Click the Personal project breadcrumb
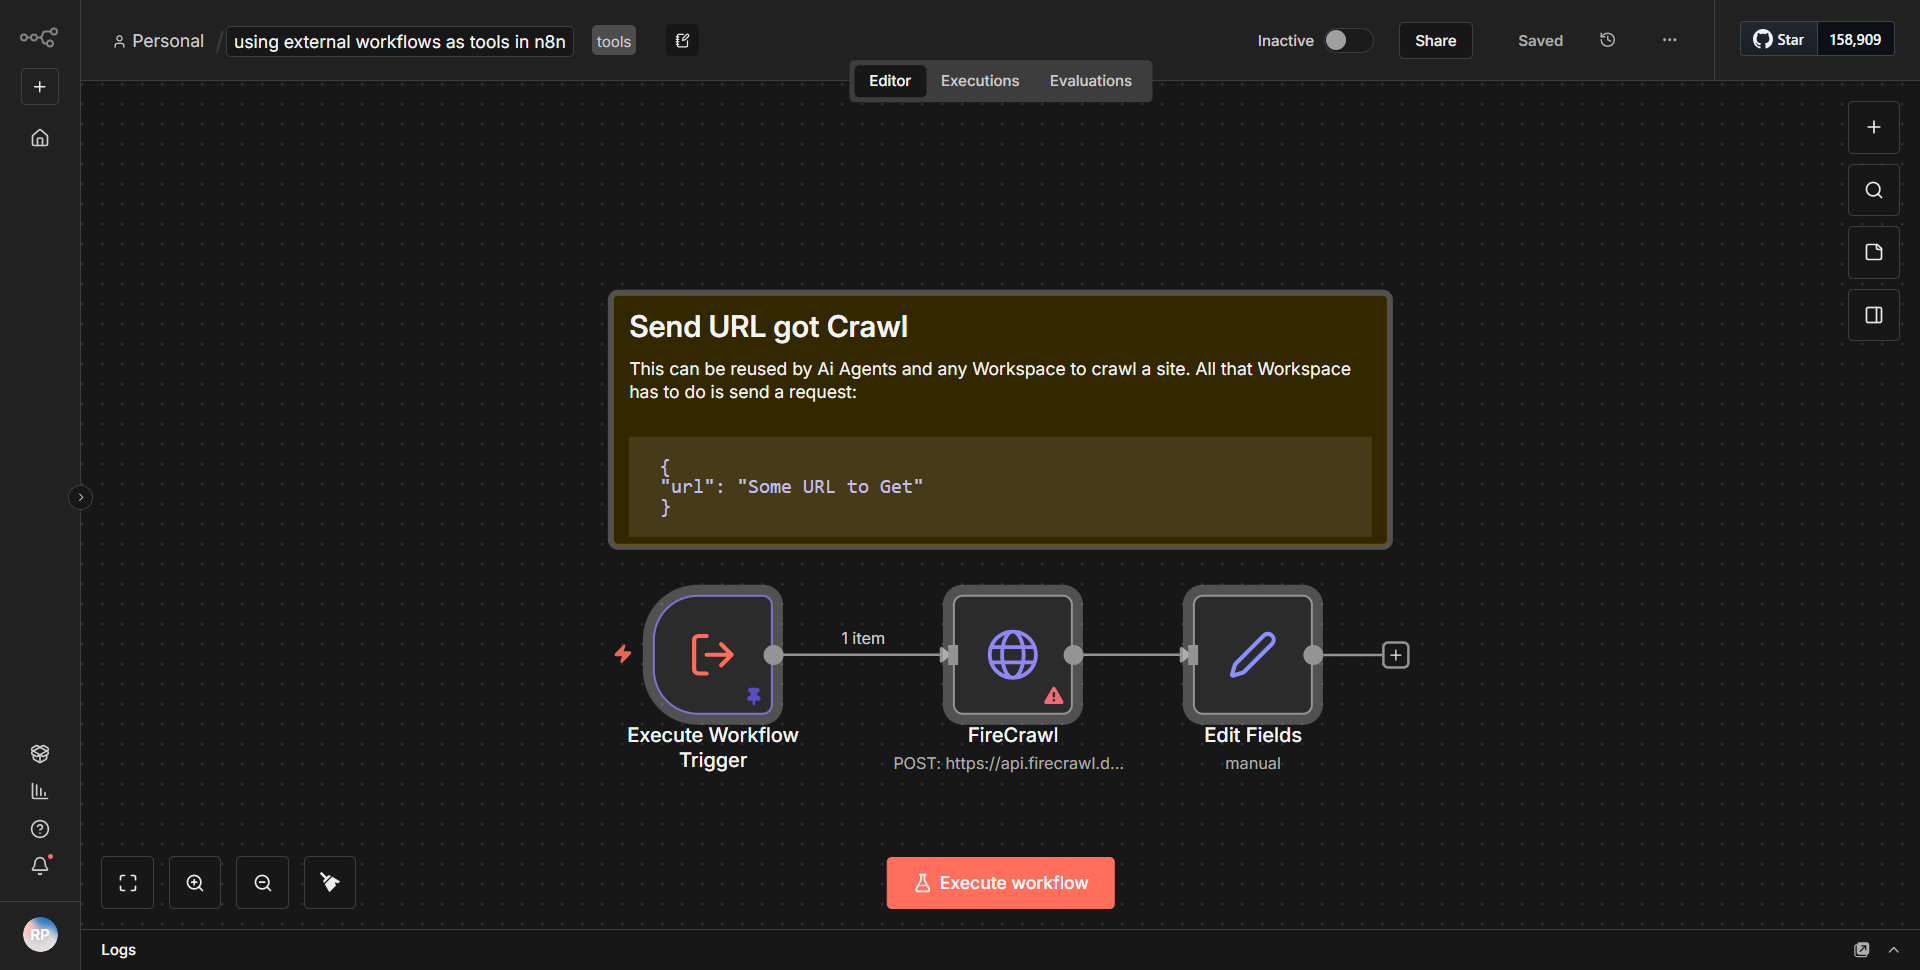Image resolution: width=1920 pixels, height=970 pixels. [x=159, y=41]
